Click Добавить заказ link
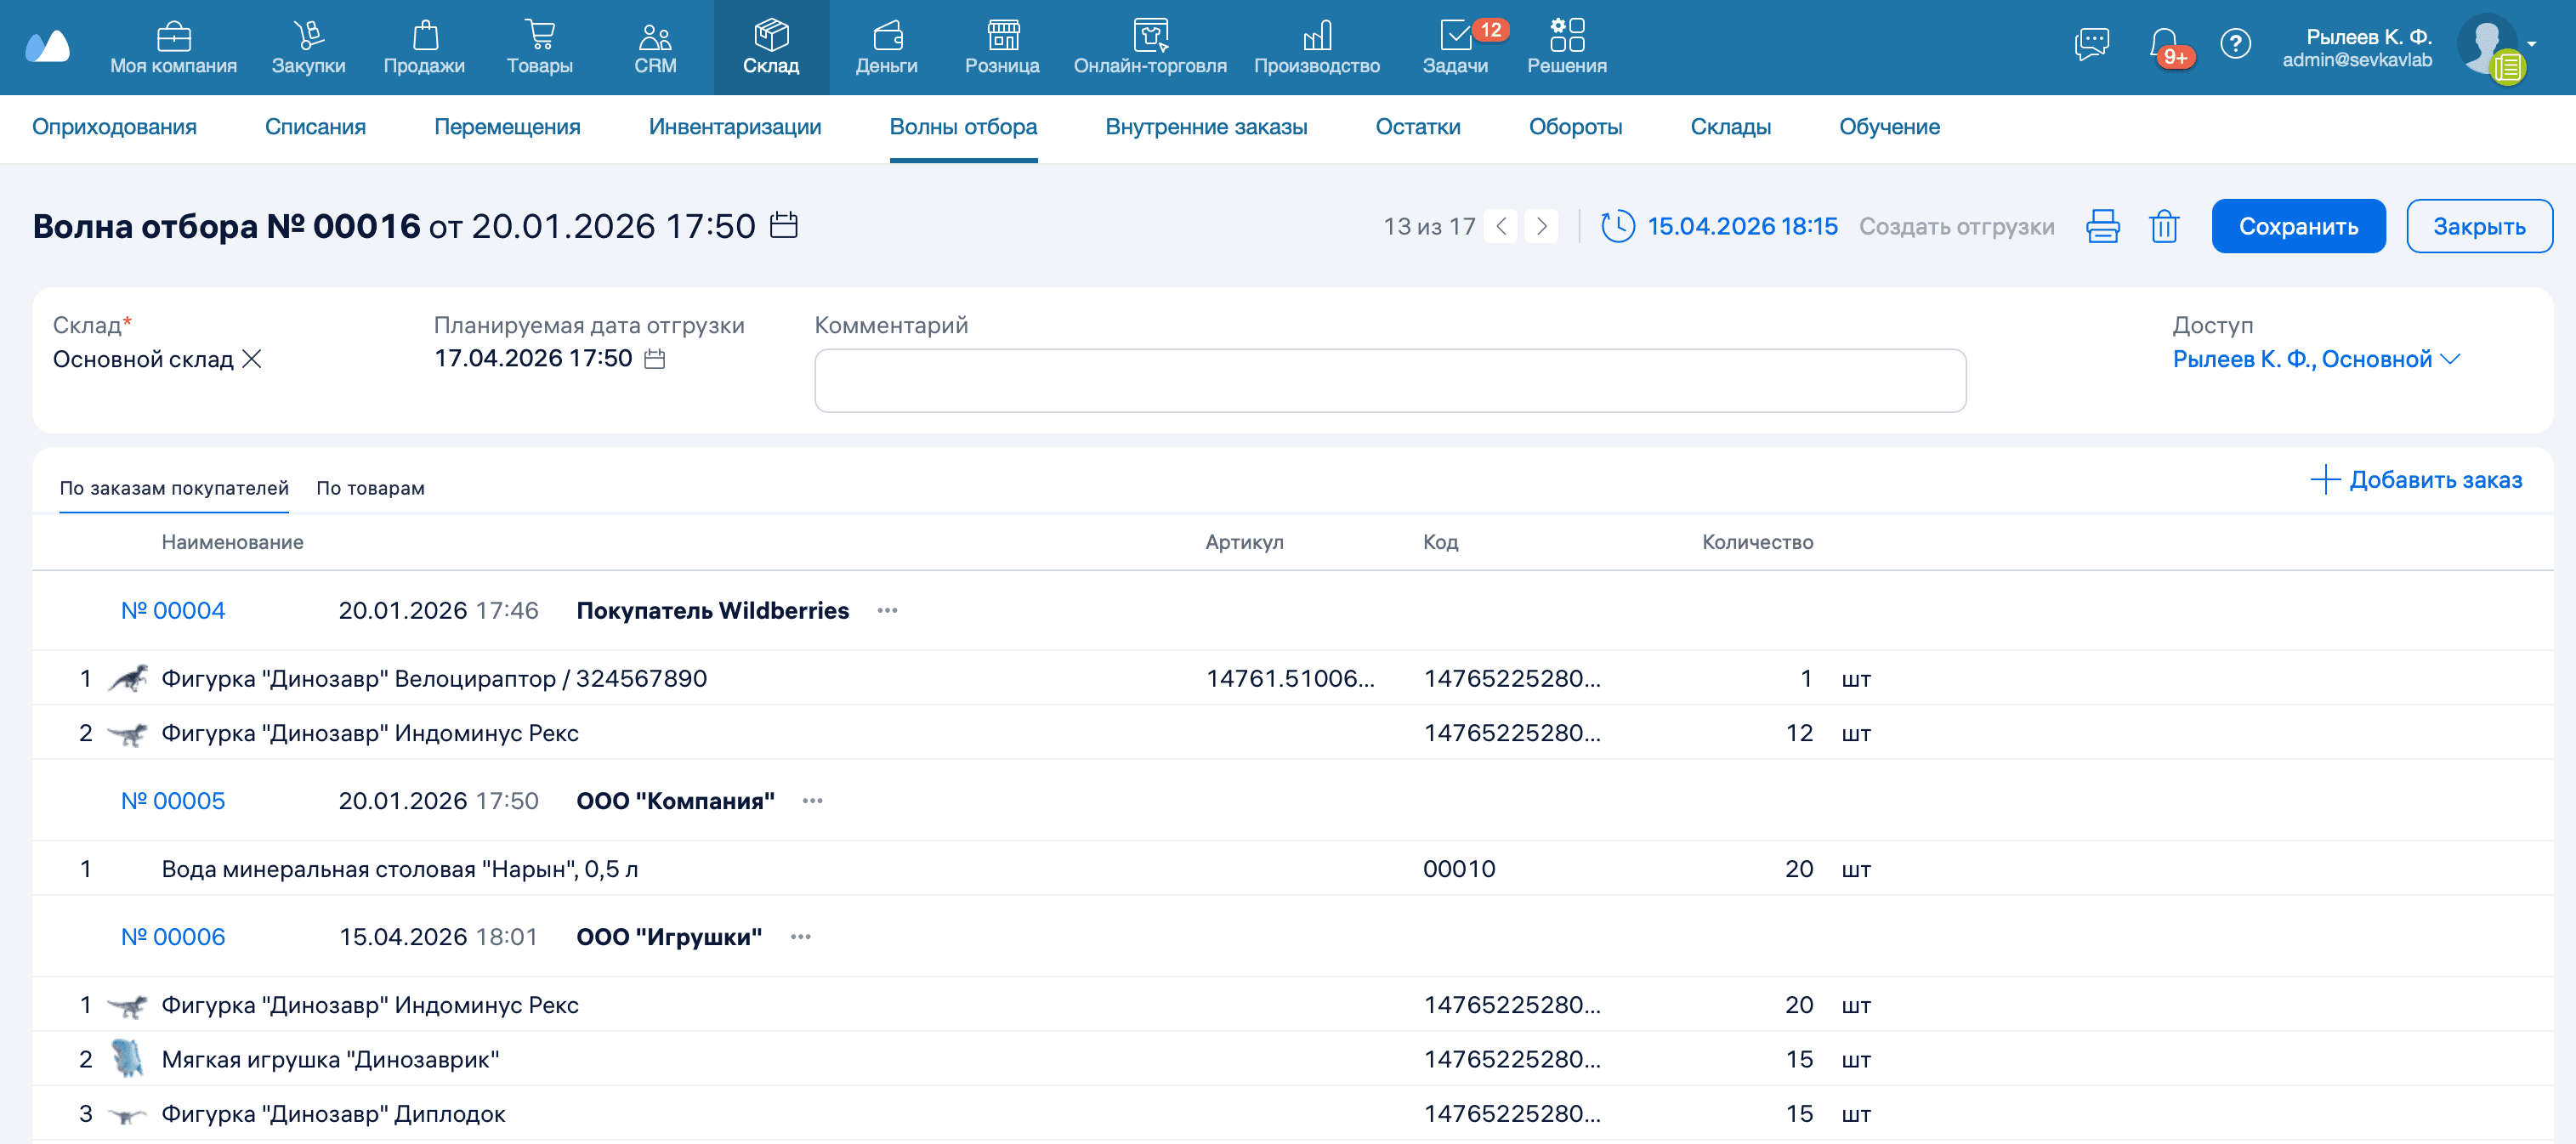Image resolution: width=2576 pixels, height=1144 pixels. pos(2416,480)
